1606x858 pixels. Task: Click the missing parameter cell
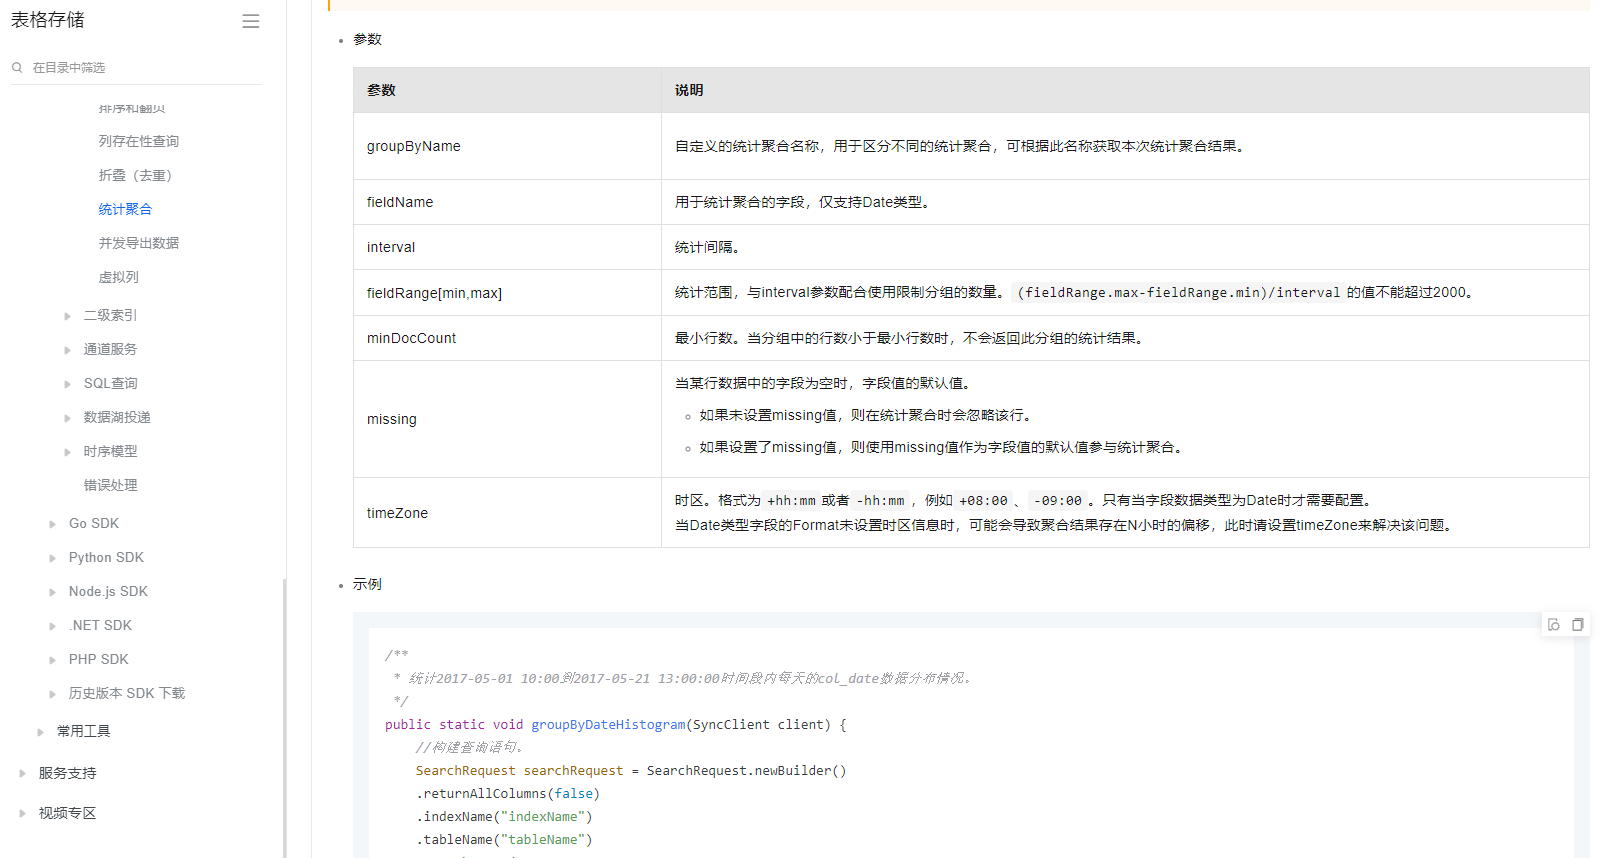(x=507, y=419)
